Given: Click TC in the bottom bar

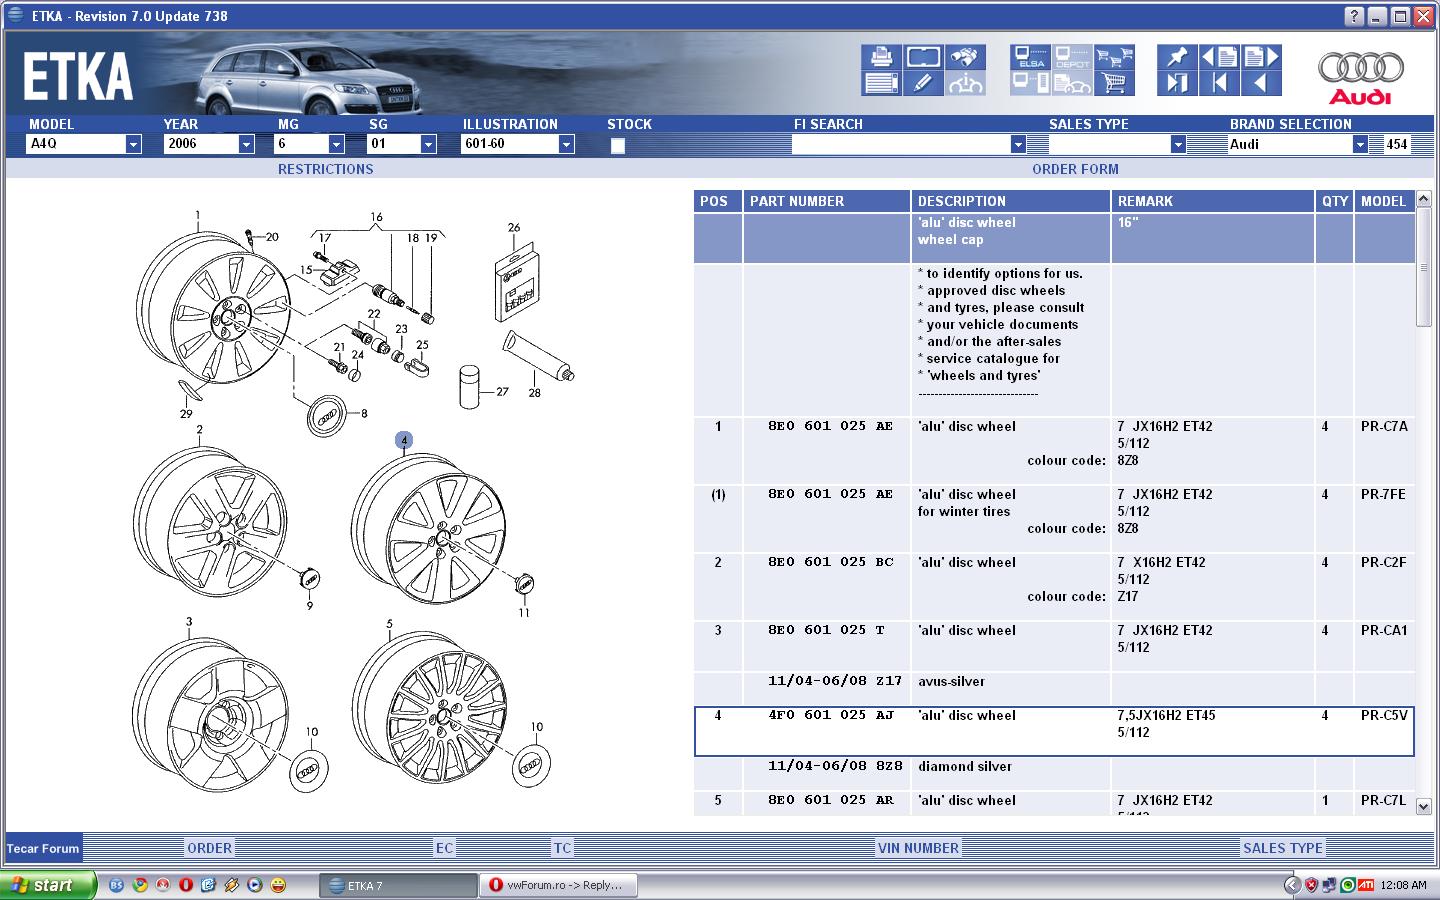Looking at the screenshot, I should pyautogui.click(x=562, y=848).
